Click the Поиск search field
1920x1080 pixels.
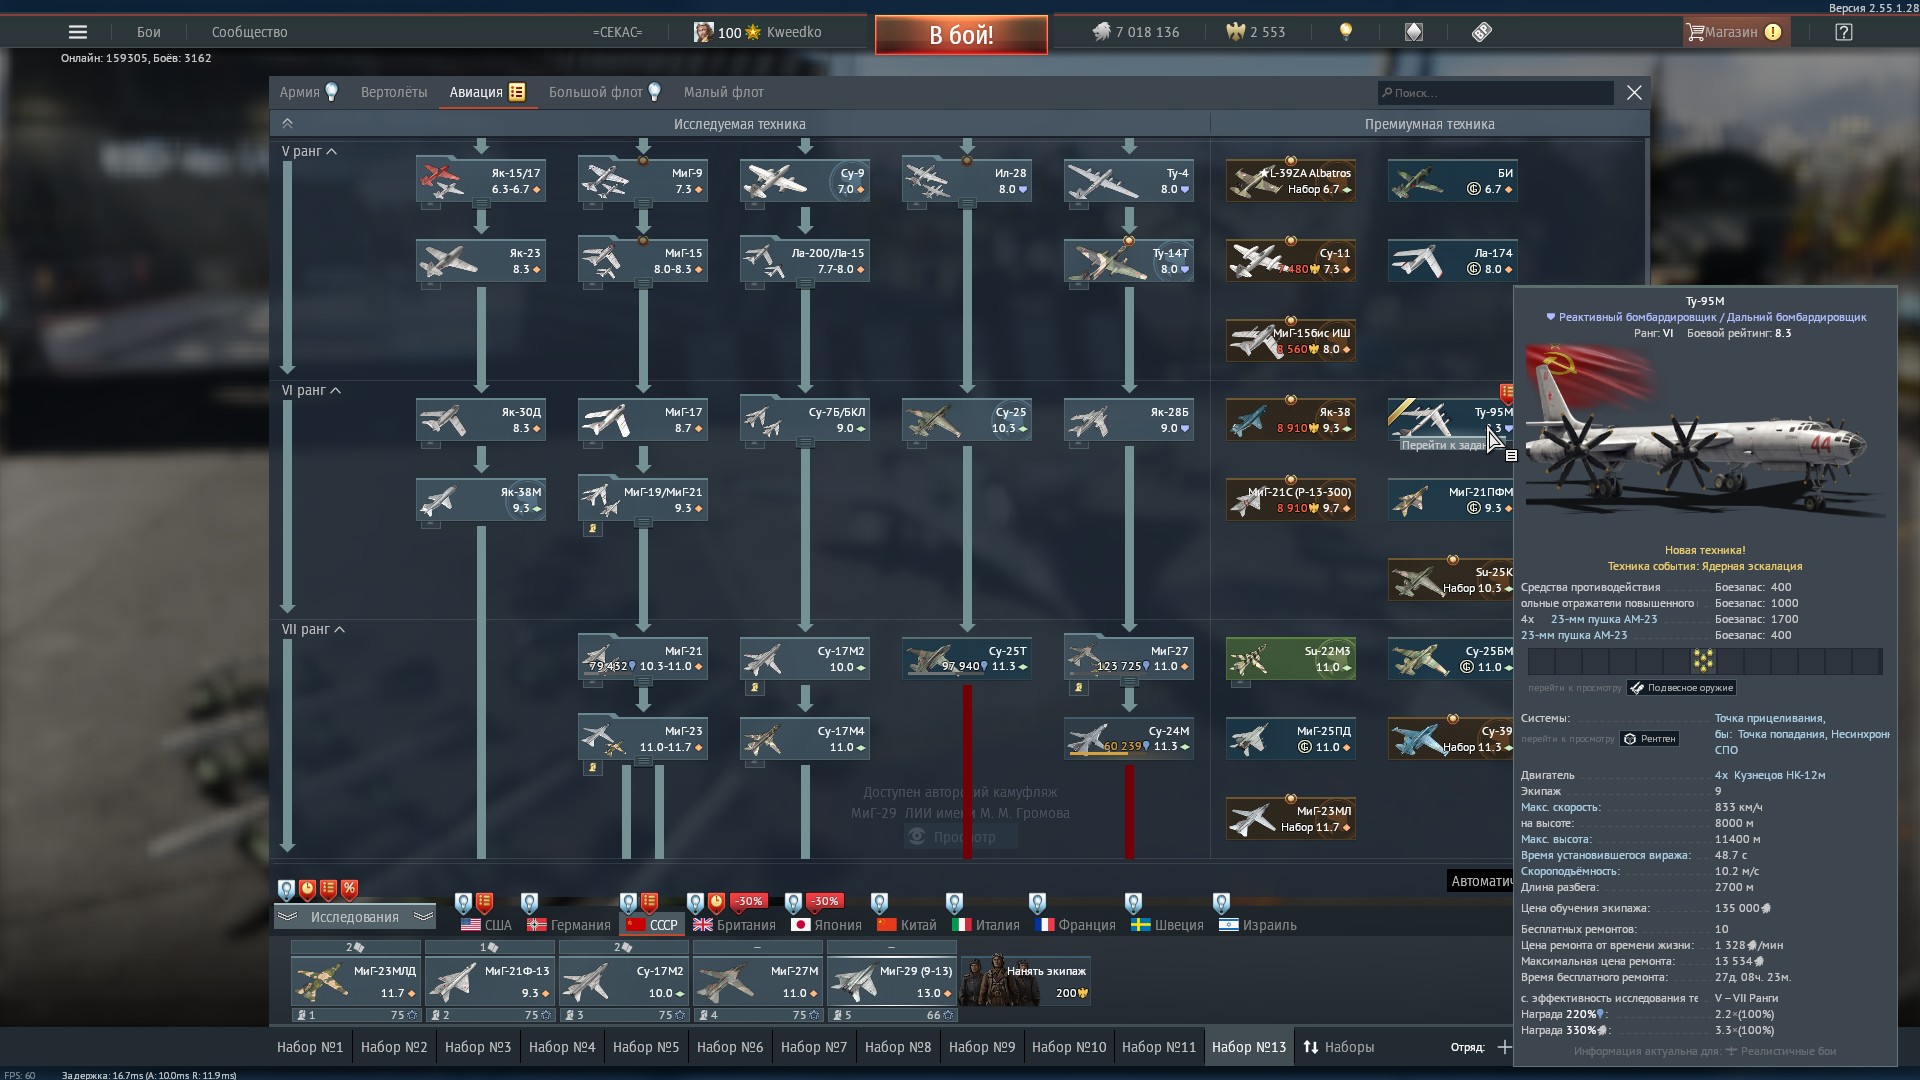(x=1495, y=93)
